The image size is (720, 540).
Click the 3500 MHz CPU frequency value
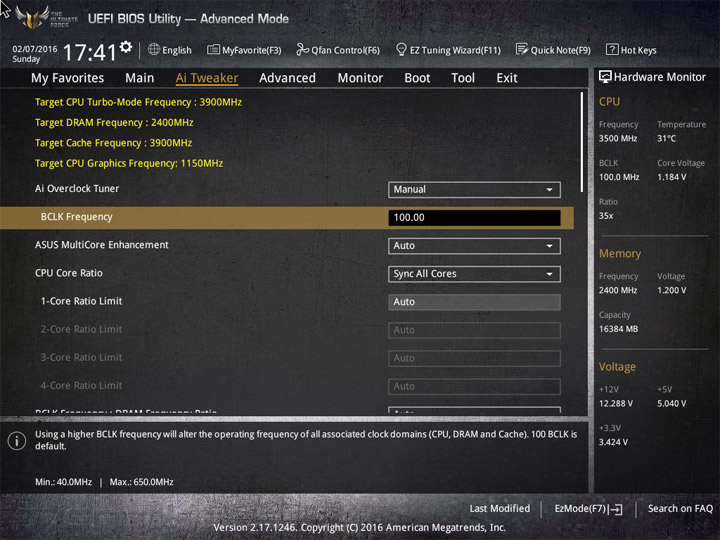[618, 138]
